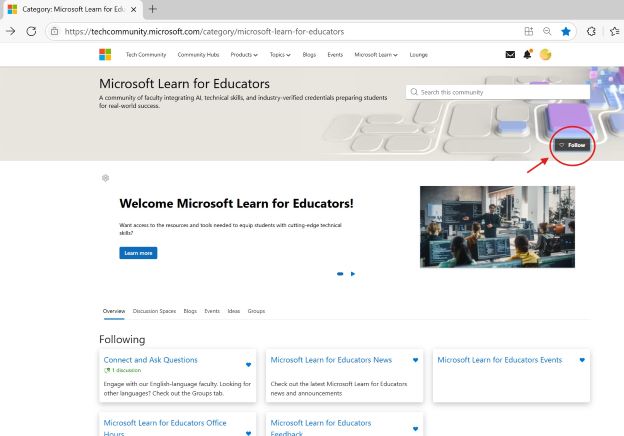Click the 'Microsoft Learn for Educators' banner title
The image size is (624, 436).
click(184, 84)
